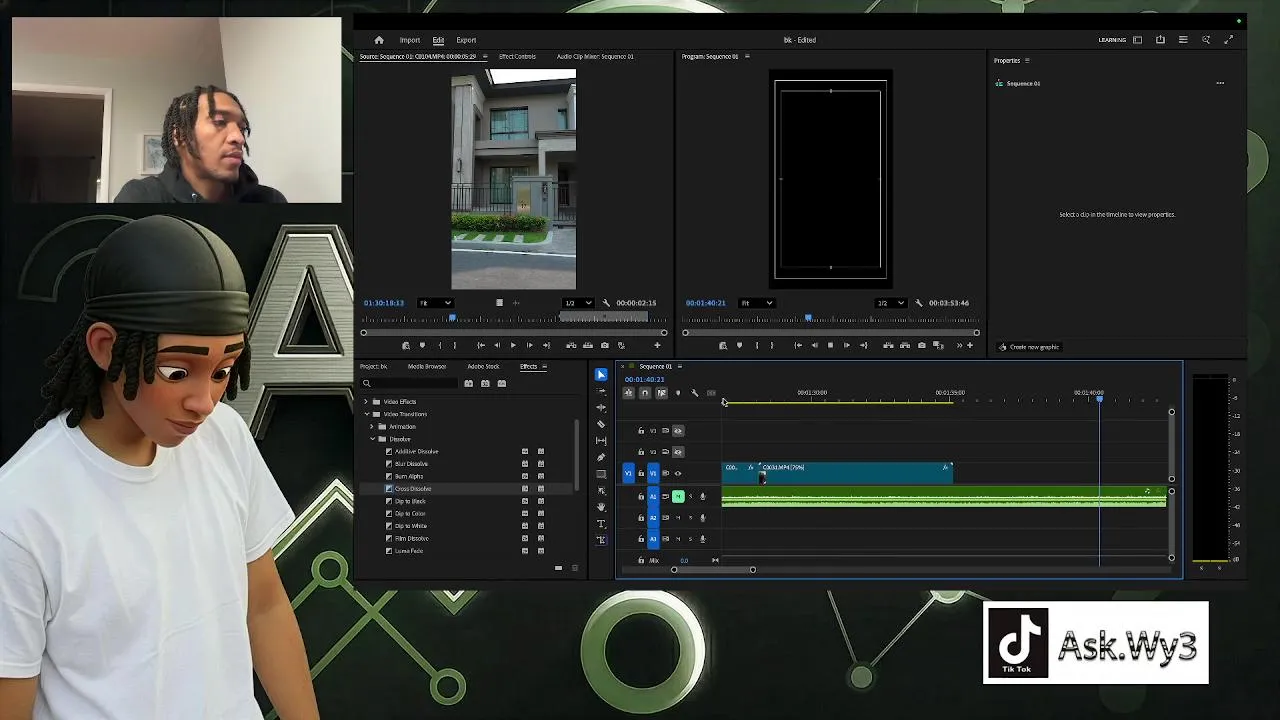This screenshot has height=720, width=1280.
Task: Toggle Linked Selection in the timeline
Action: 661,393
